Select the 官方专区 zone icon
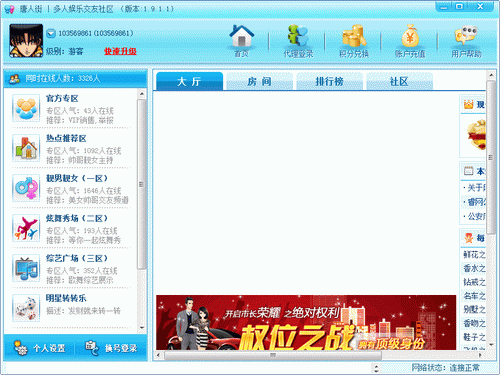This screenshot has height=375, width=500. tap(26, 108)
